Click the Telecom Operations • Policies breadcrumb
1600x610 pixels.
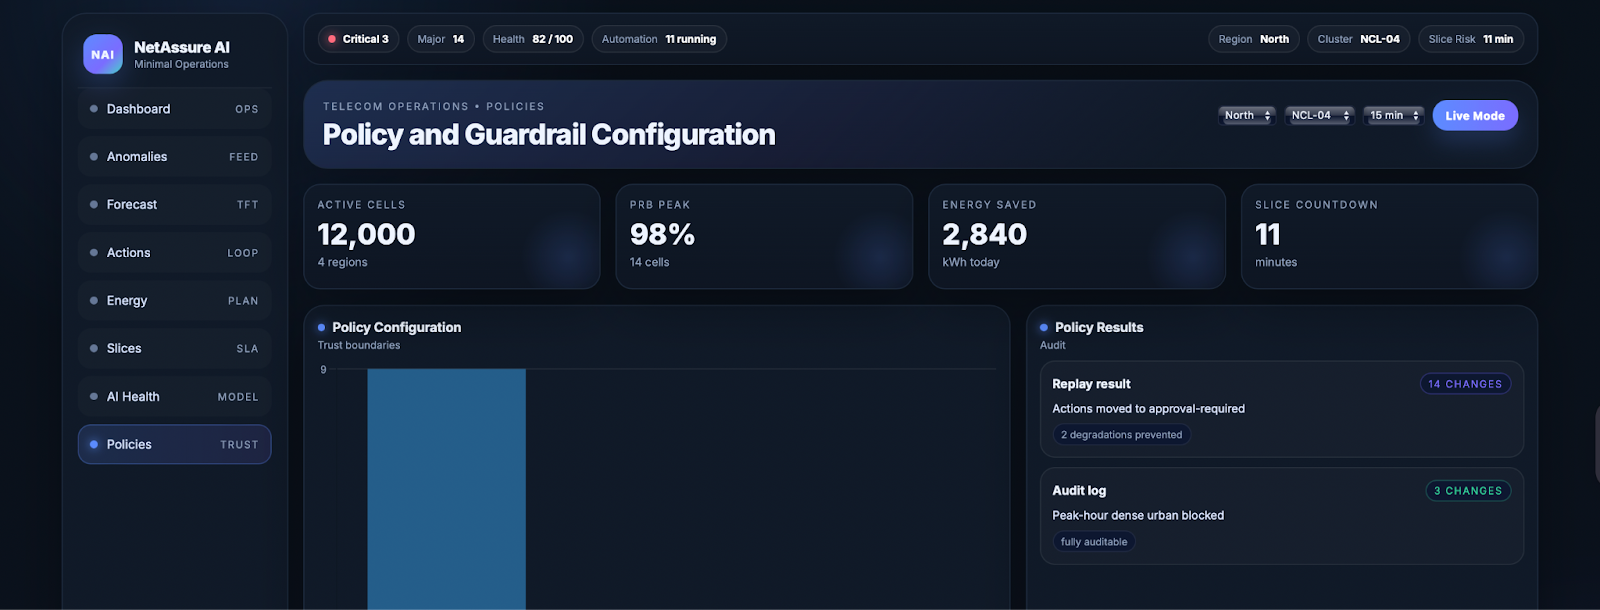click(x=434, y=106)
